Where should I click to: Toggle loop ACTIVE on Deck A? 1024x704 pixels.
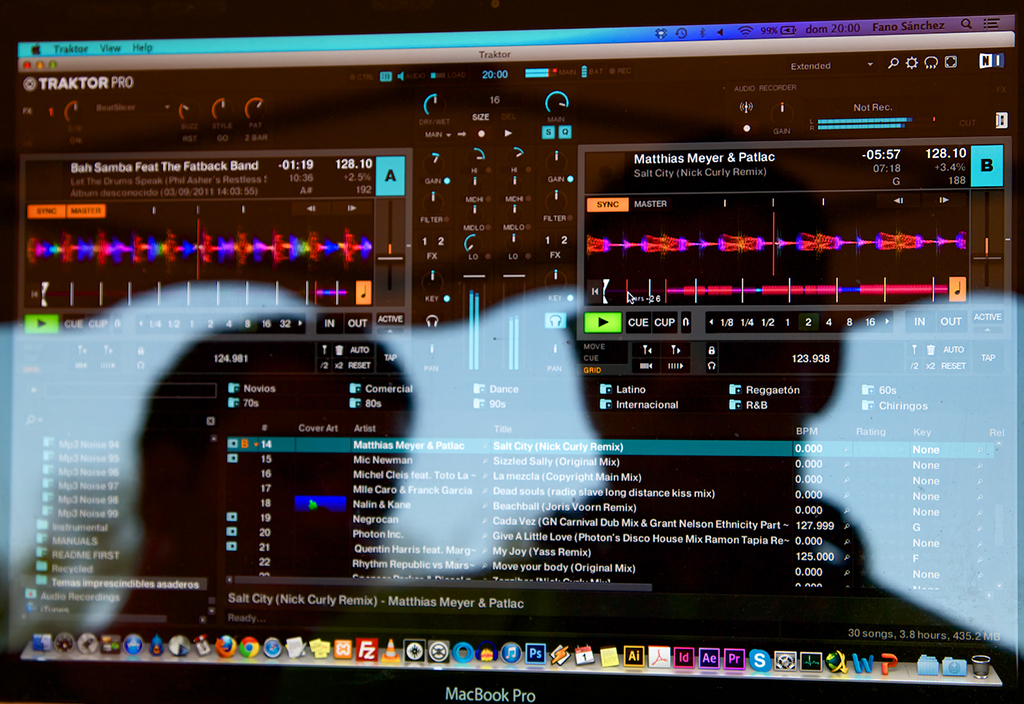point(390,319)
